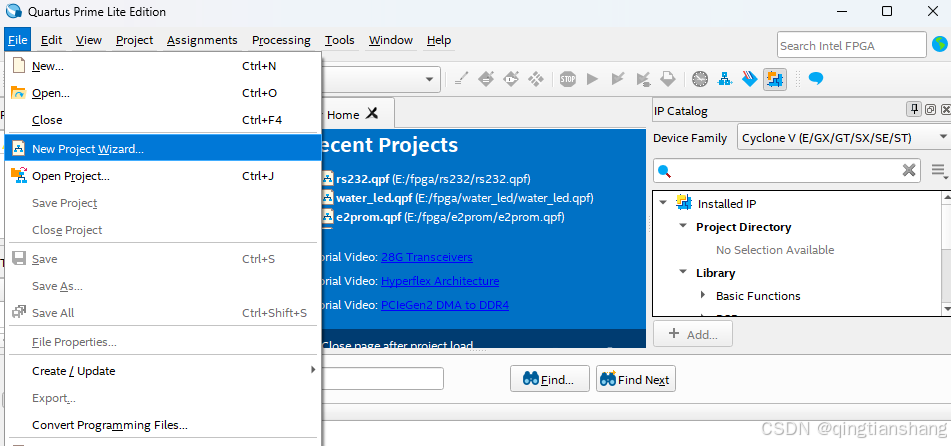The width and height of the screenshot is (951, 446).
Task: Select New... in the File menu
Action: [163, 66]
